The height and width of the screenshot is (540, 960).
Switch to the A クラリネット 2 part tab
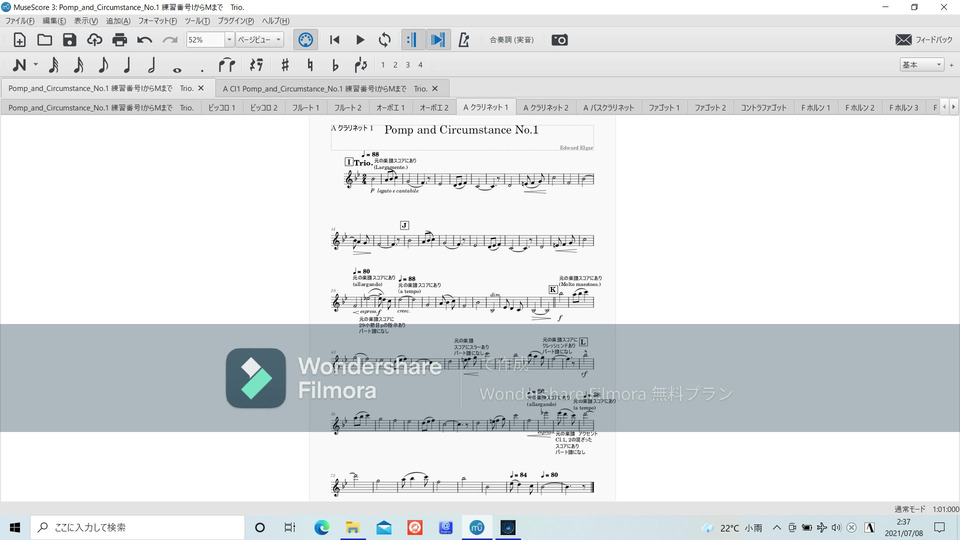546,107
